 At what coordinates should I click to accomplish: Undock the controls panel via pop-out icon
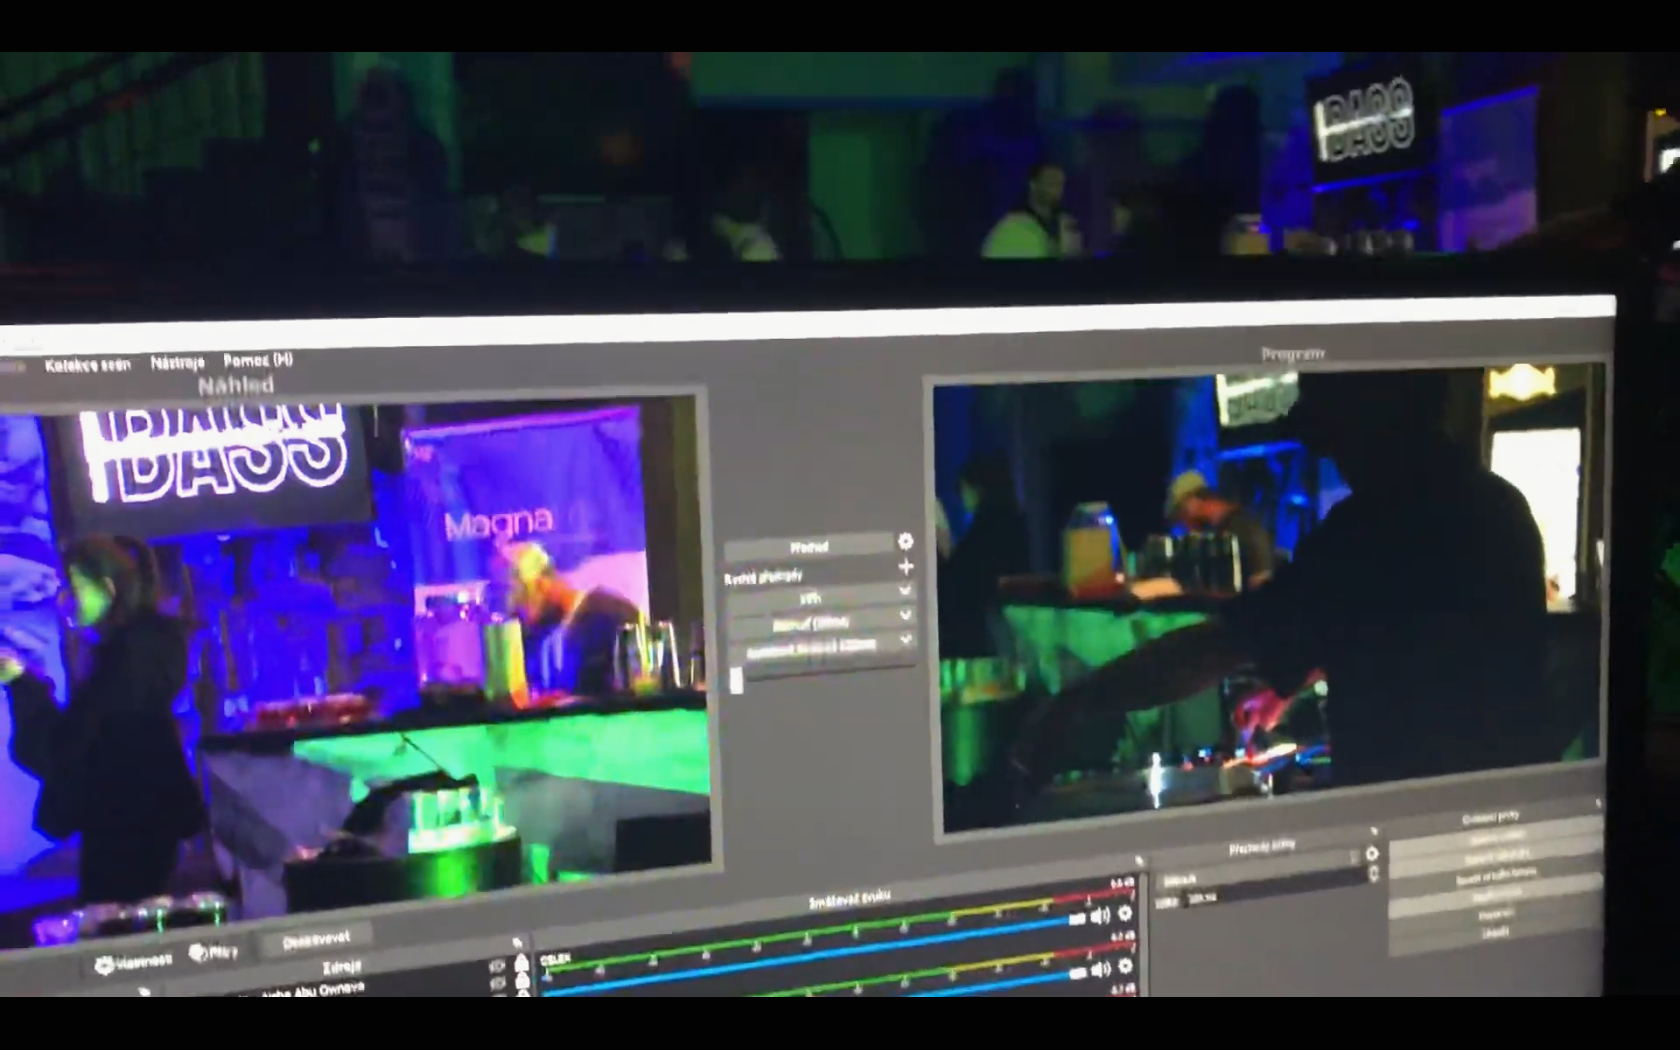(x=1598, y=802)
